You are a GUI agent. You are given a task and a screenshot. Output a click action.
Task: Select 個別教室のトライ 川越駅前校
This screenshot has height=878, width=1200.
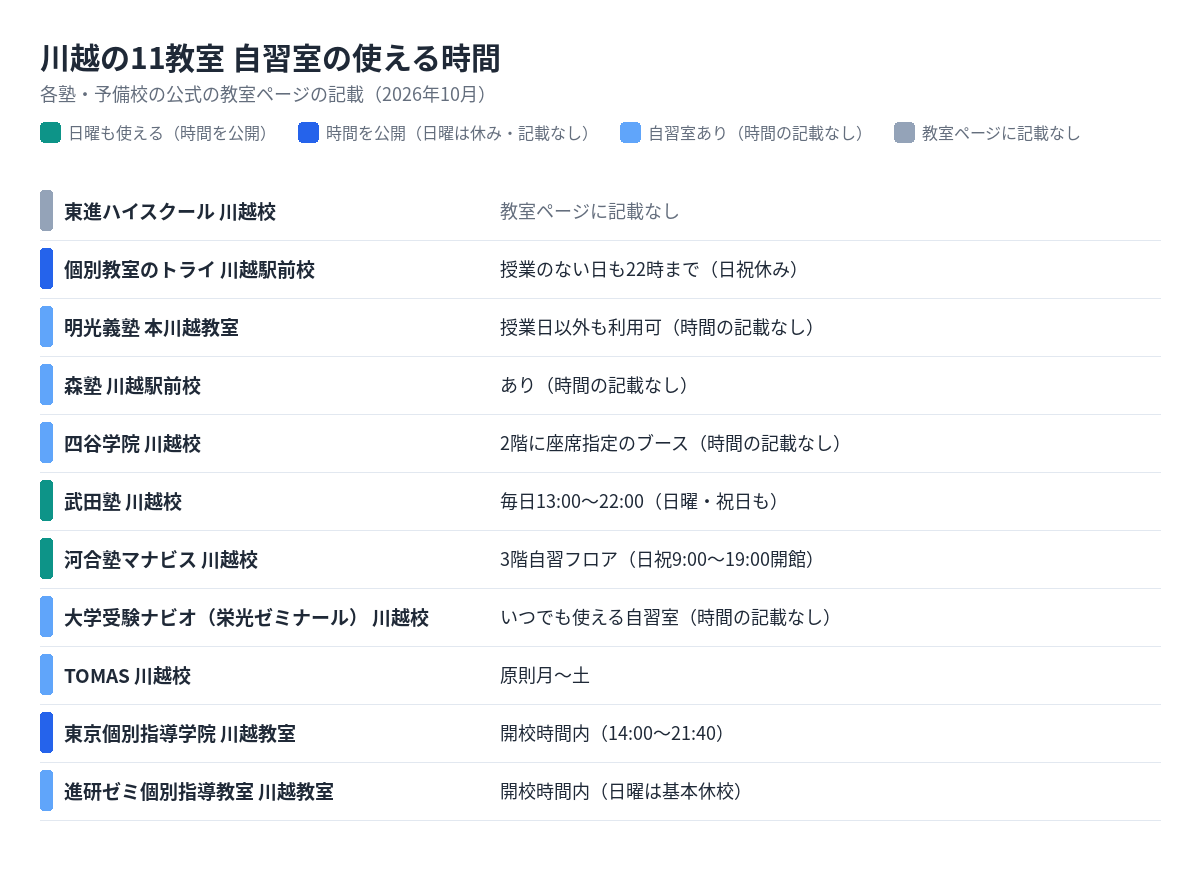[189, 270]
